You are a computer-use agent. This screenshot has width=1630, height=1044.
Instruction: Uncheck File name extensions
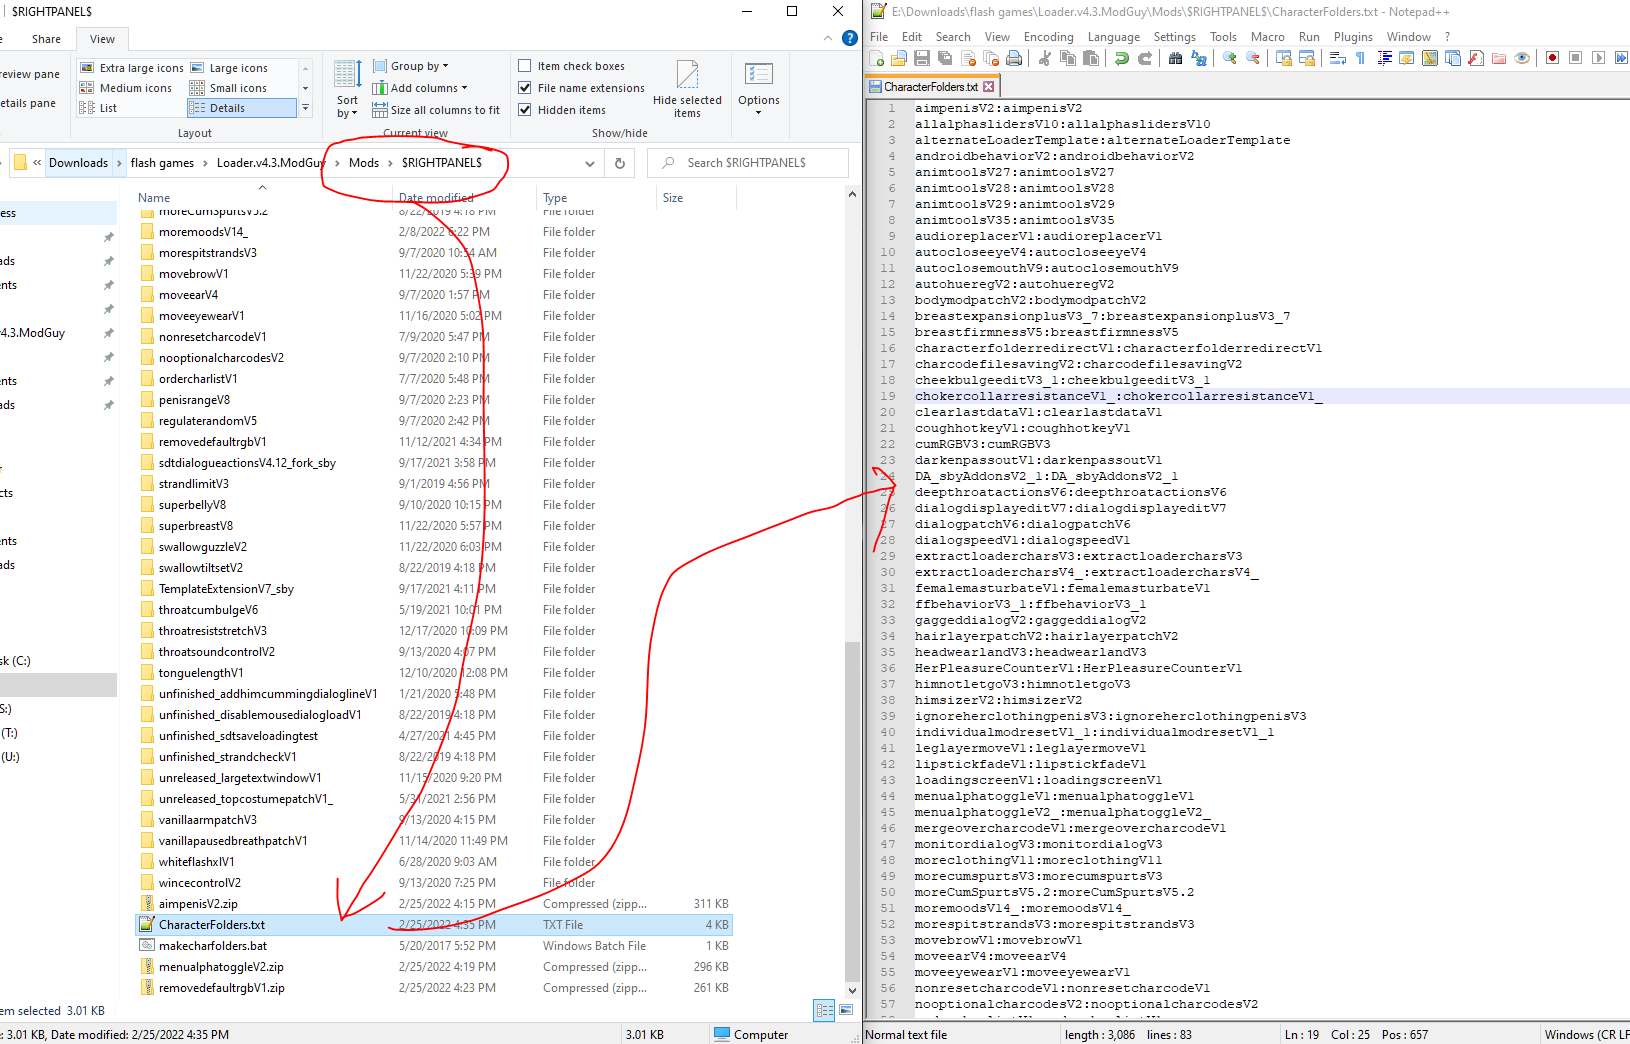coord(525,88)
